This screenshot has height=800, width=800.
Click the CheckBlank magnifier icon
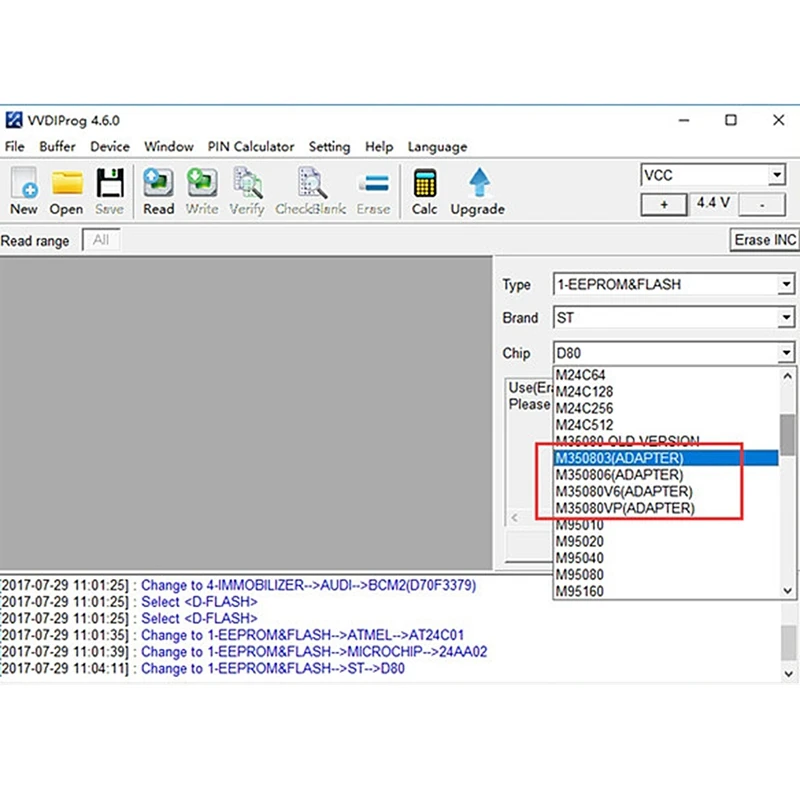pyautogui.click(x=311, y=182)
